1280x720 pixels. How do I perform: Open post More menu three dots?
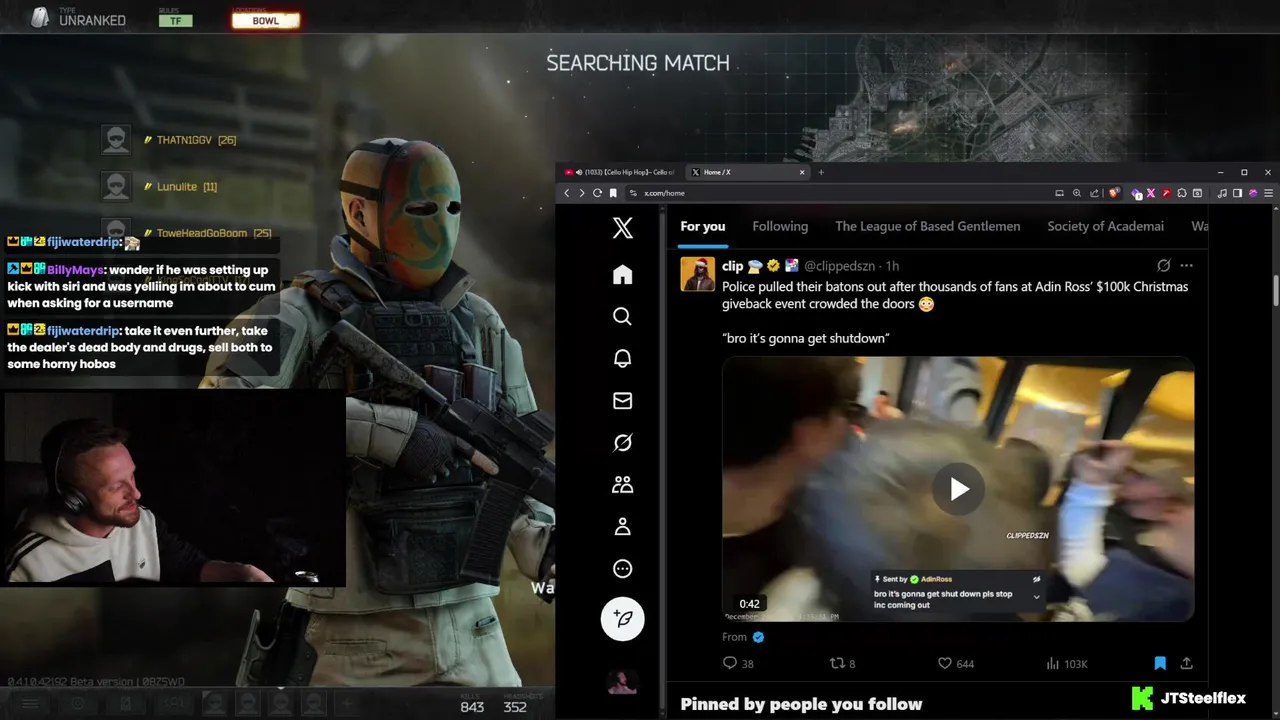coord(1186,266)
